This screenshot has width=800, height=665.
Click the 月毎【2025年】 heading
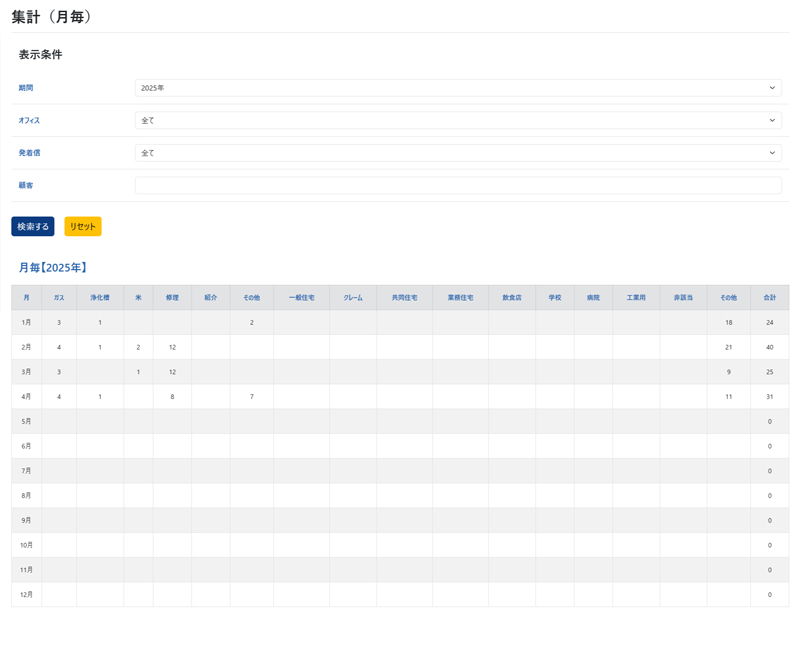53,267
